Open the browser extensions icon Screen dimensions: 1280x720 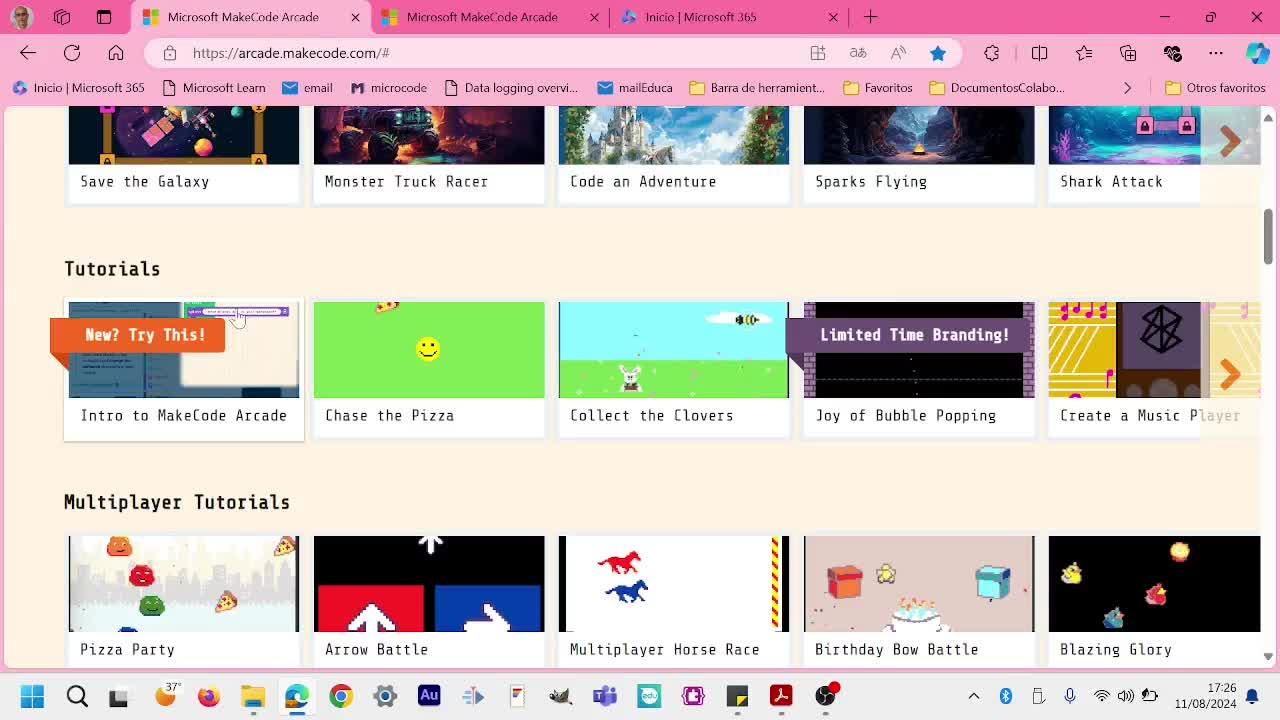992,53
